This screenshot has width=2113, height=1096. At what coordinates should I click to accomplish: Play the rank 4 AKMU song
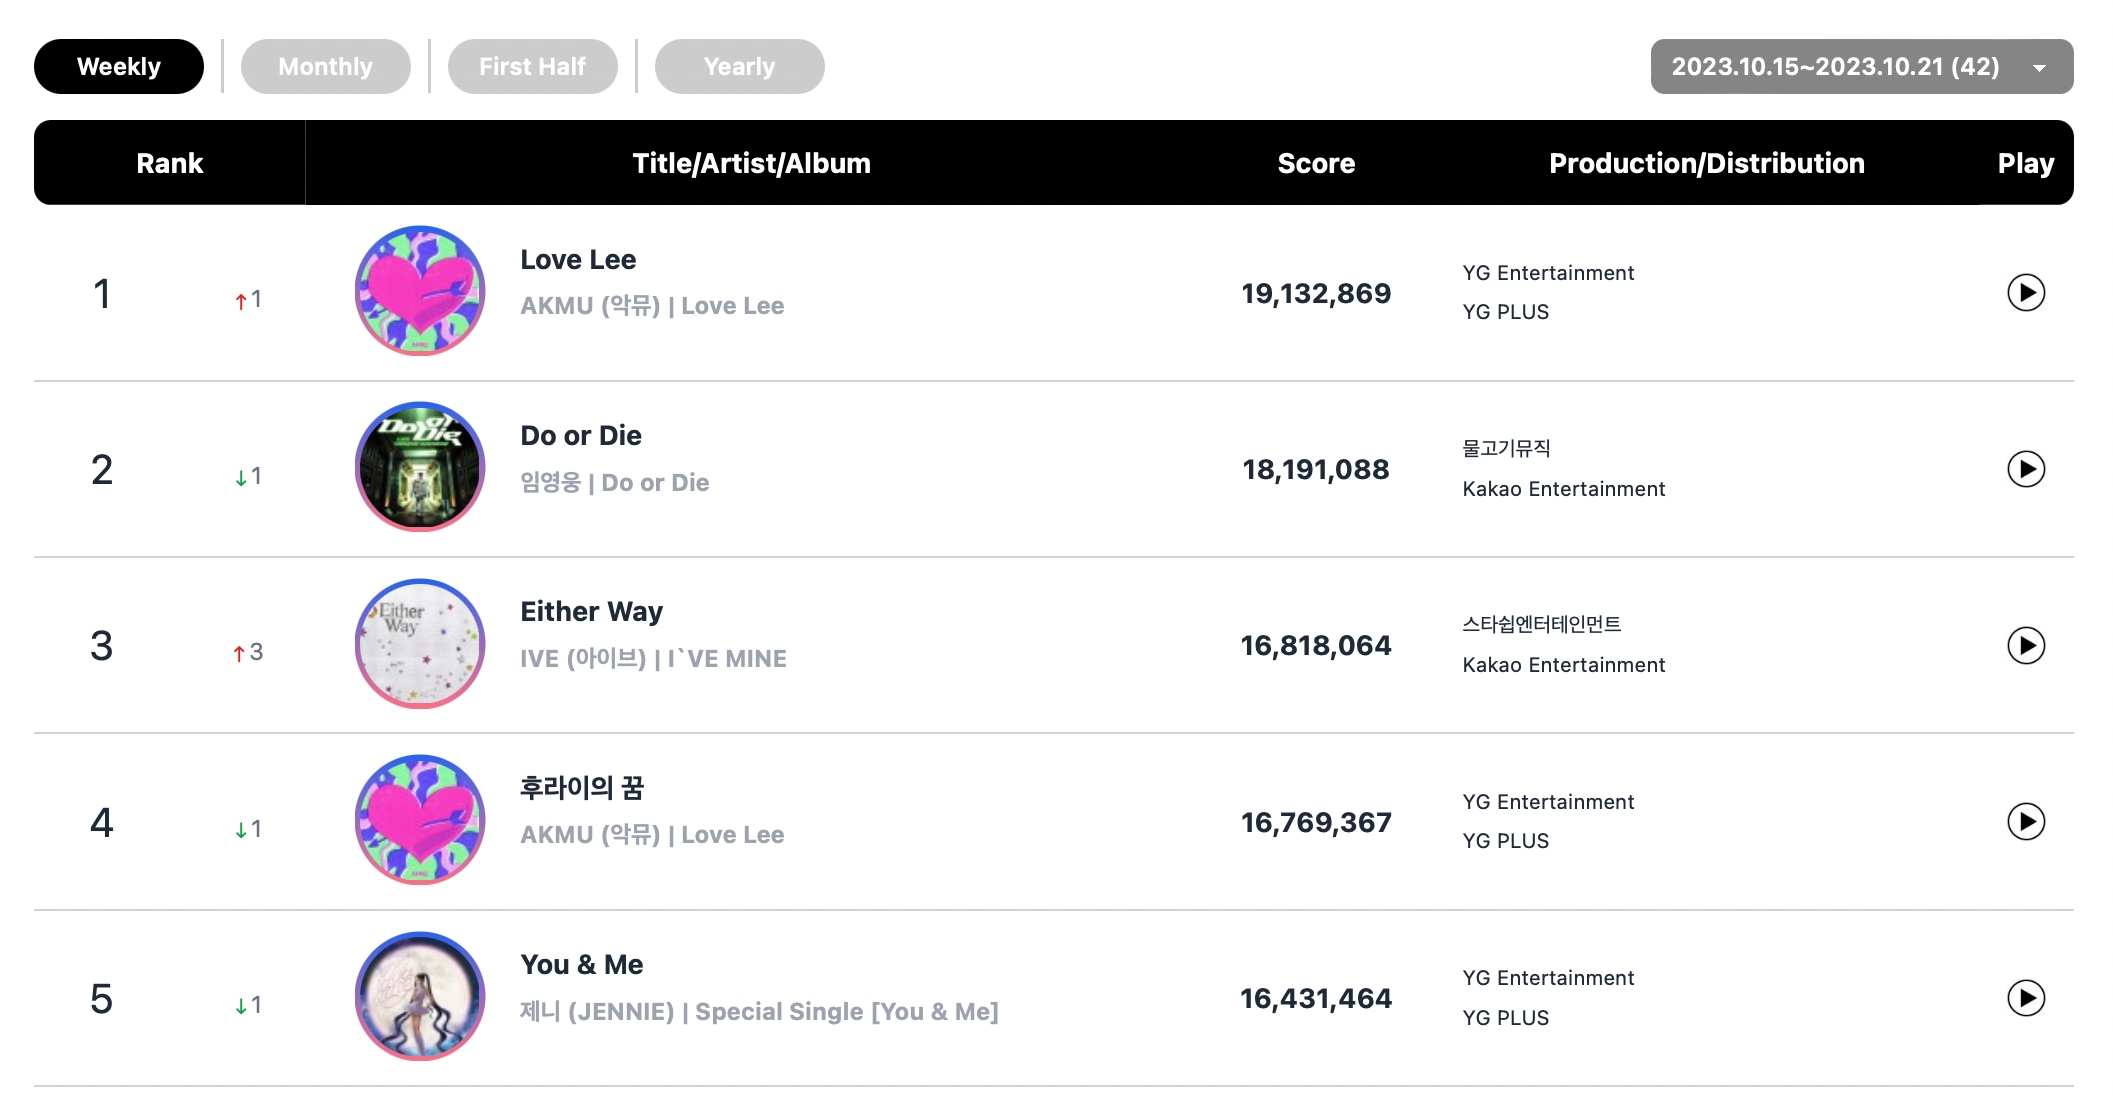pyautogui.click(x=2025, y=822)
